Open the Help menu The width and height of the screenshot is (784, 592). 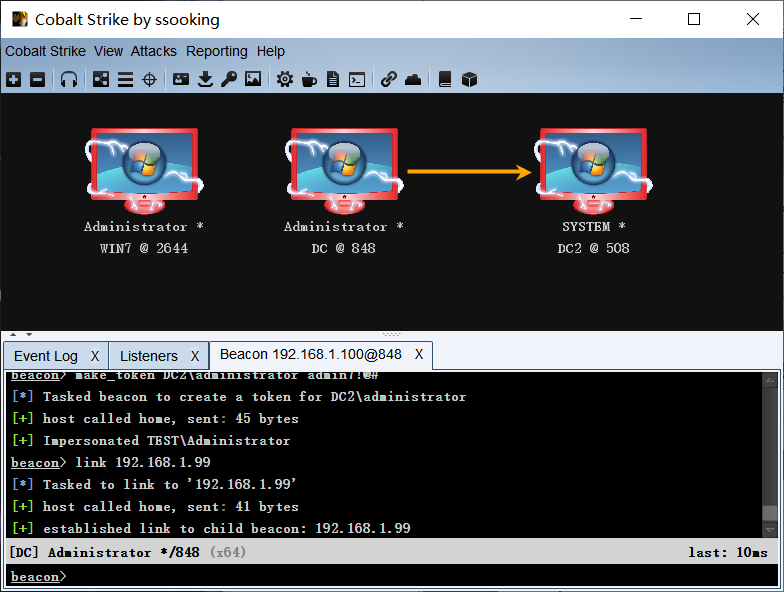coord(270,51)
